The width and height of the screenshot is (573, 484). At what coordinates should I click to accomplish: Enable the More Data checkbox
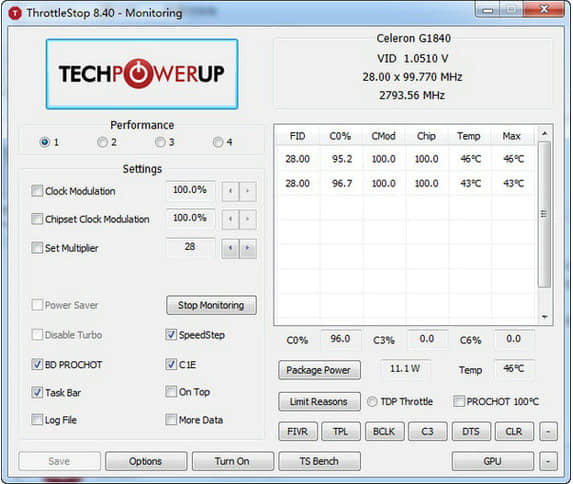pyautogui.click(x=171, y=420)
